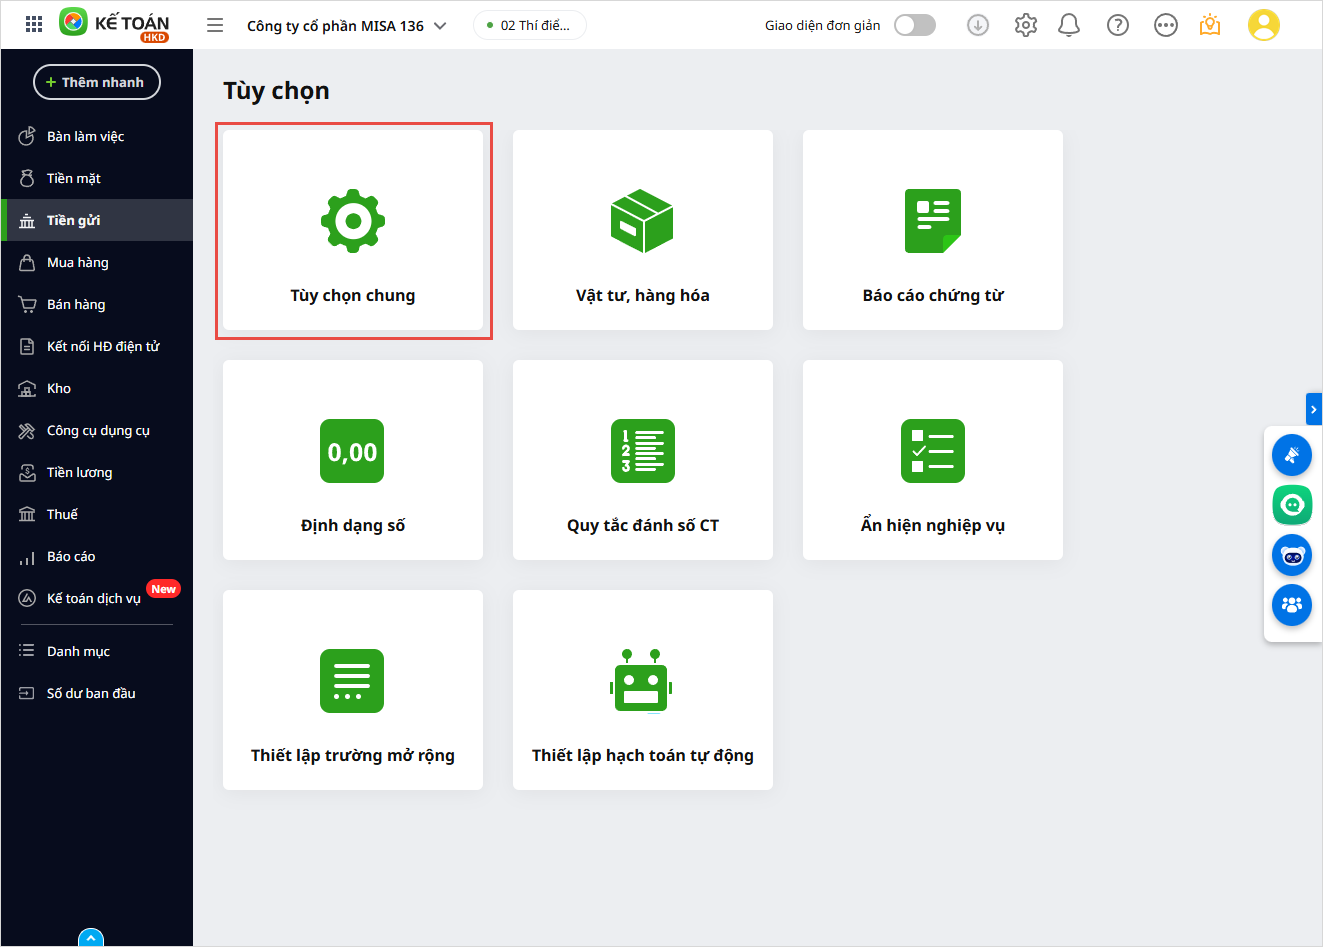
Task: Expand the right side panel arrow
Action: click(x=1314, y=409)
